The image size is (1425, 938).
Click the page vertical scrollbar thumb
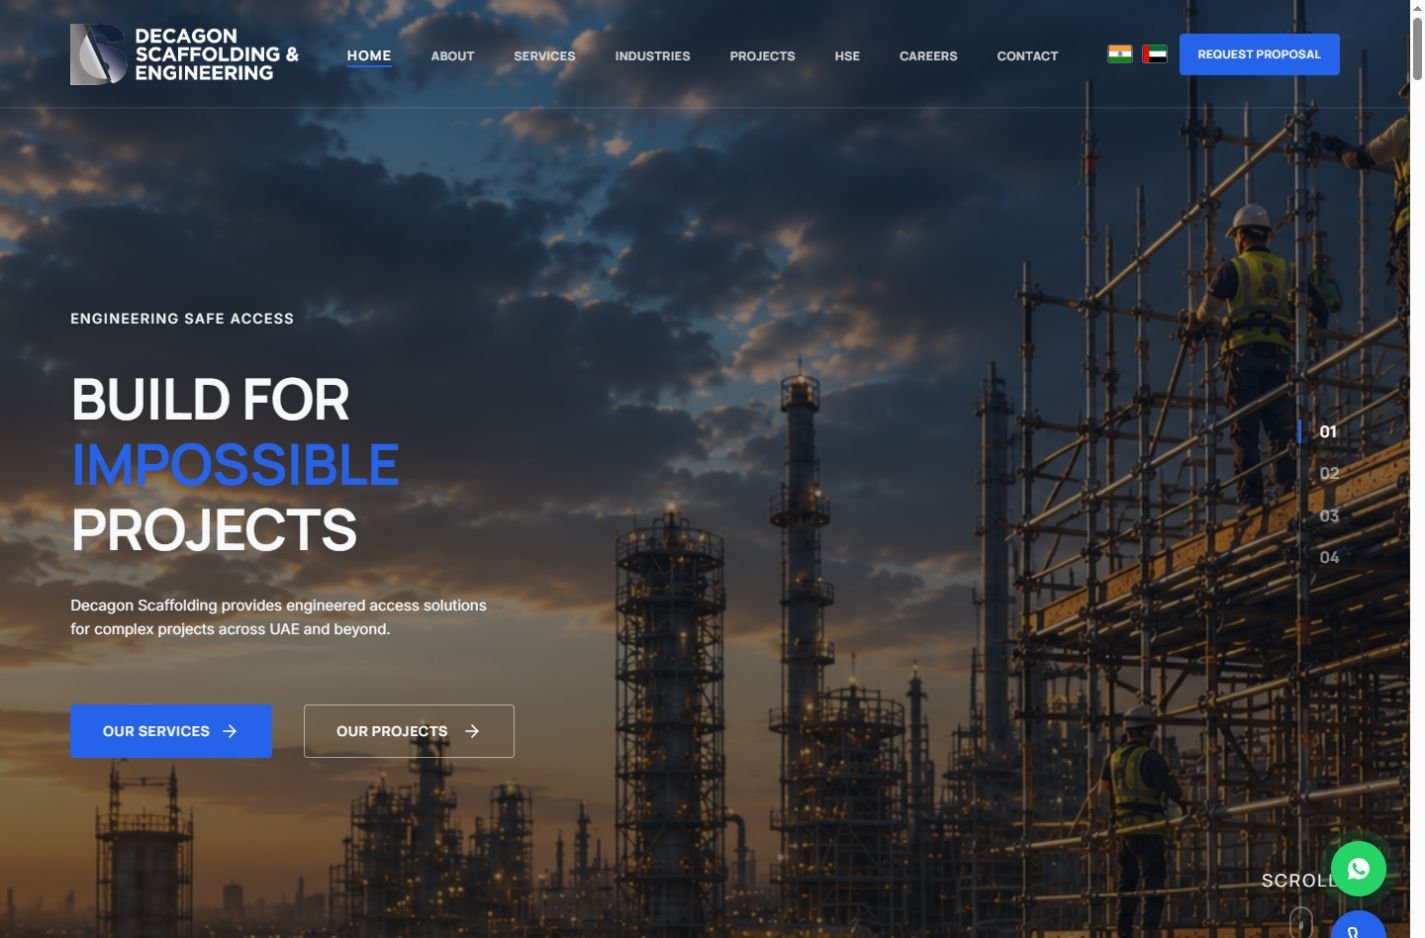(1417, 47)
